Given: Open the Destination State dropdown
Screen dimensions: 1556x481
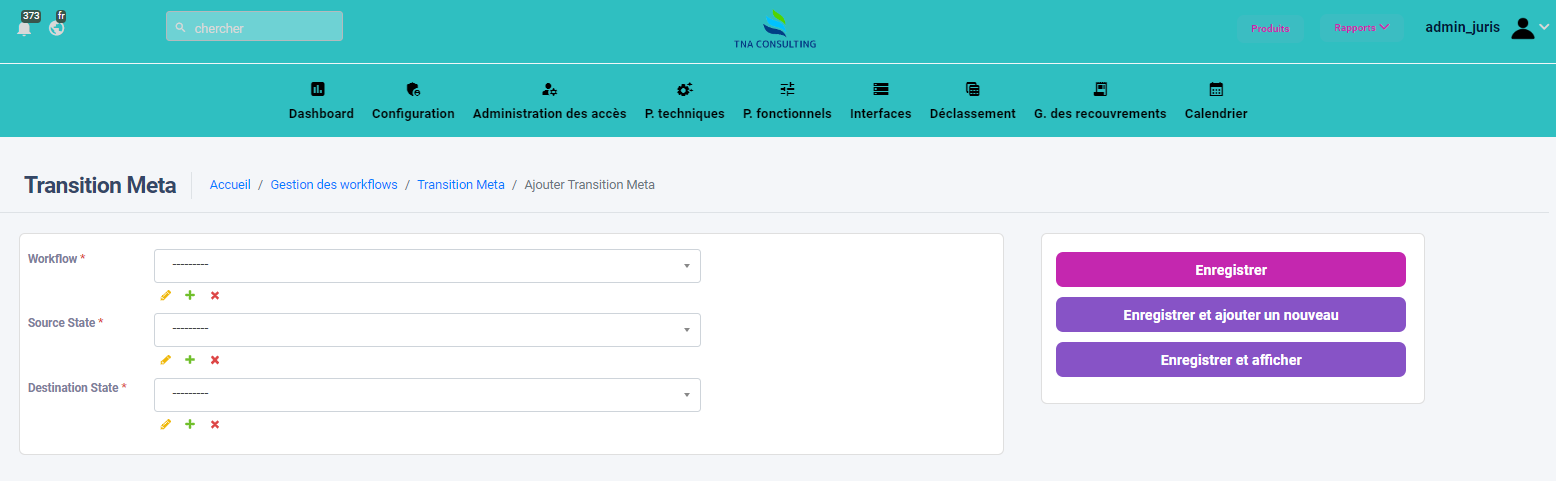Looking at the screenshot, I should click(x=427, y=395).
